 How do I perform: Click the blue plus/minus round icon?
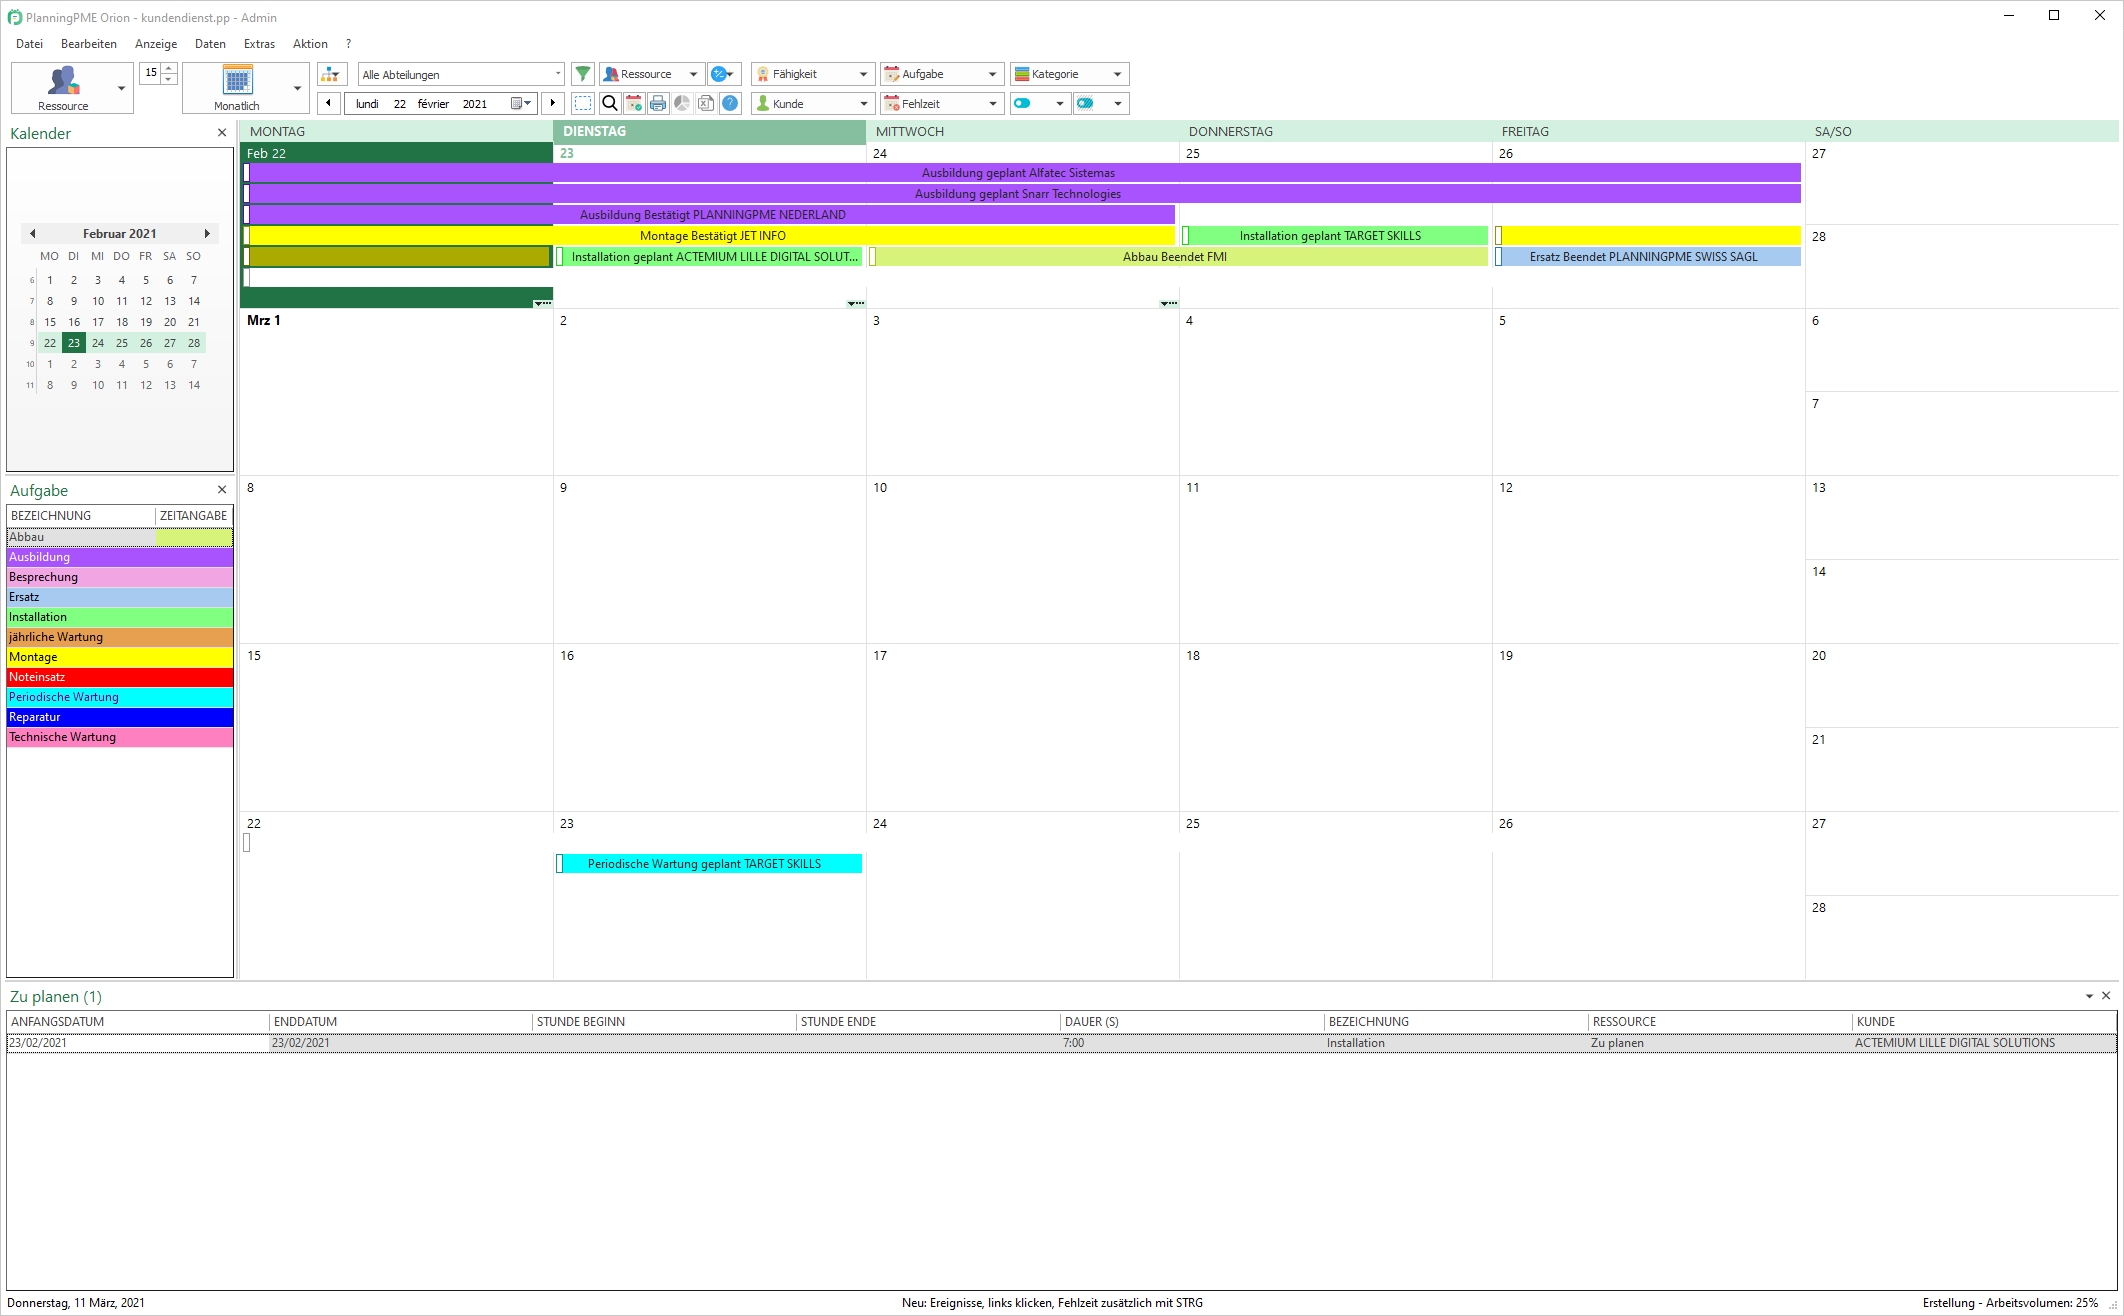718,74
